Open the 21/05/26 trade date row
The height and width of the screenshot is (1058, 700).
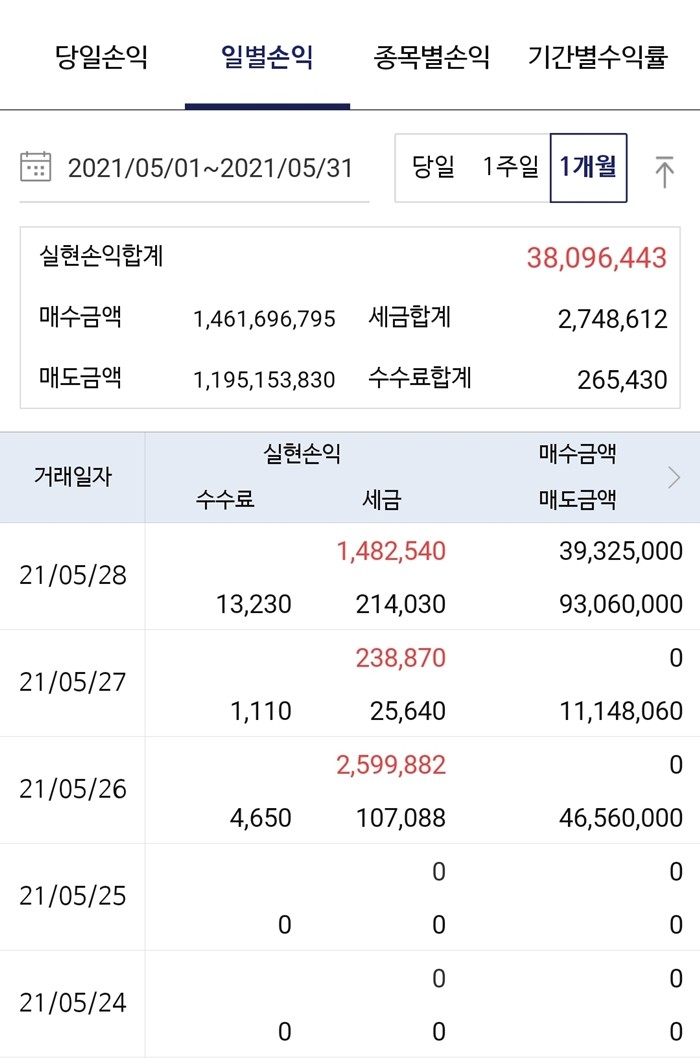click(x=350, y=789)
